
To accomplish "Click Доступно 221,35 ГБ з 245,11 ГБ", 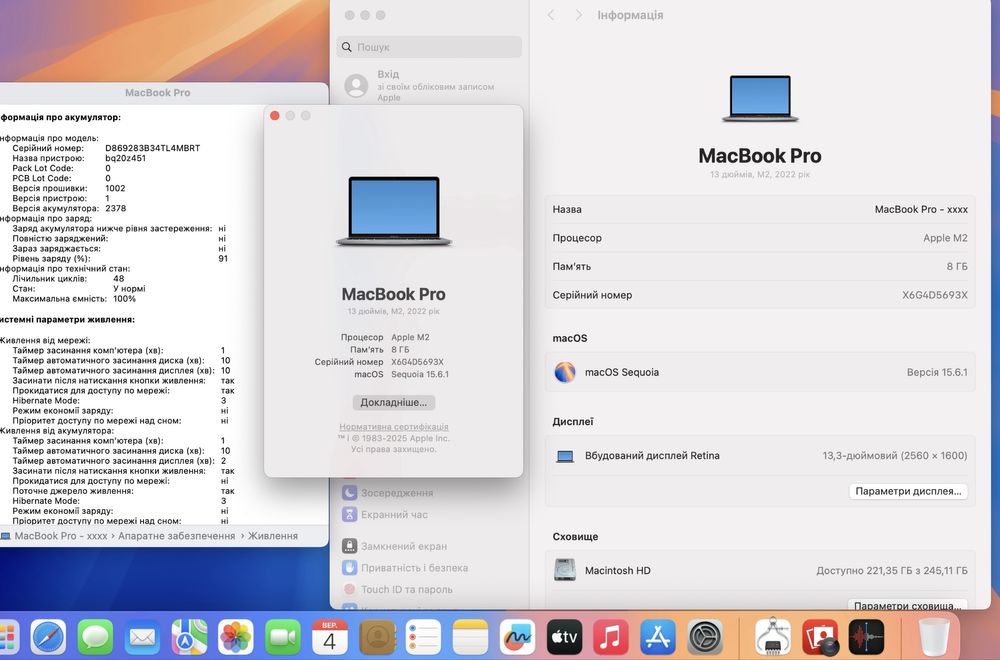I will [x=892, y=570].
